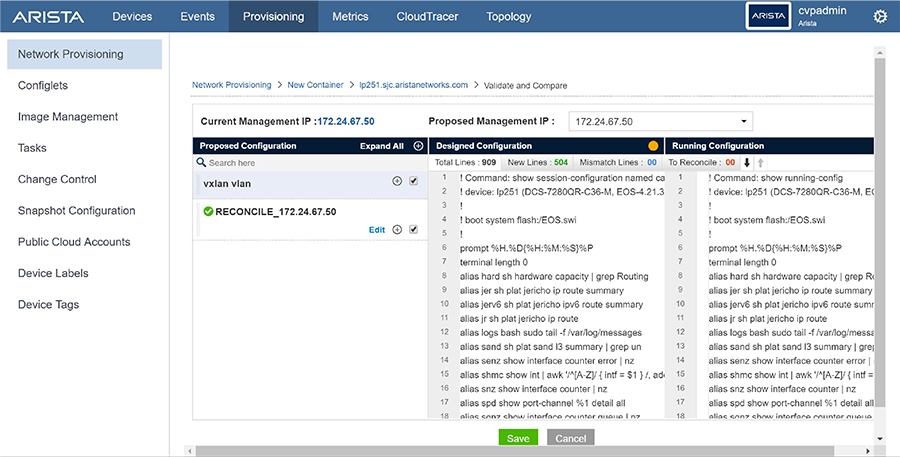Click the Validate and Compare breadcrumb text
The image size is (900, 457).
pos(525,86)
